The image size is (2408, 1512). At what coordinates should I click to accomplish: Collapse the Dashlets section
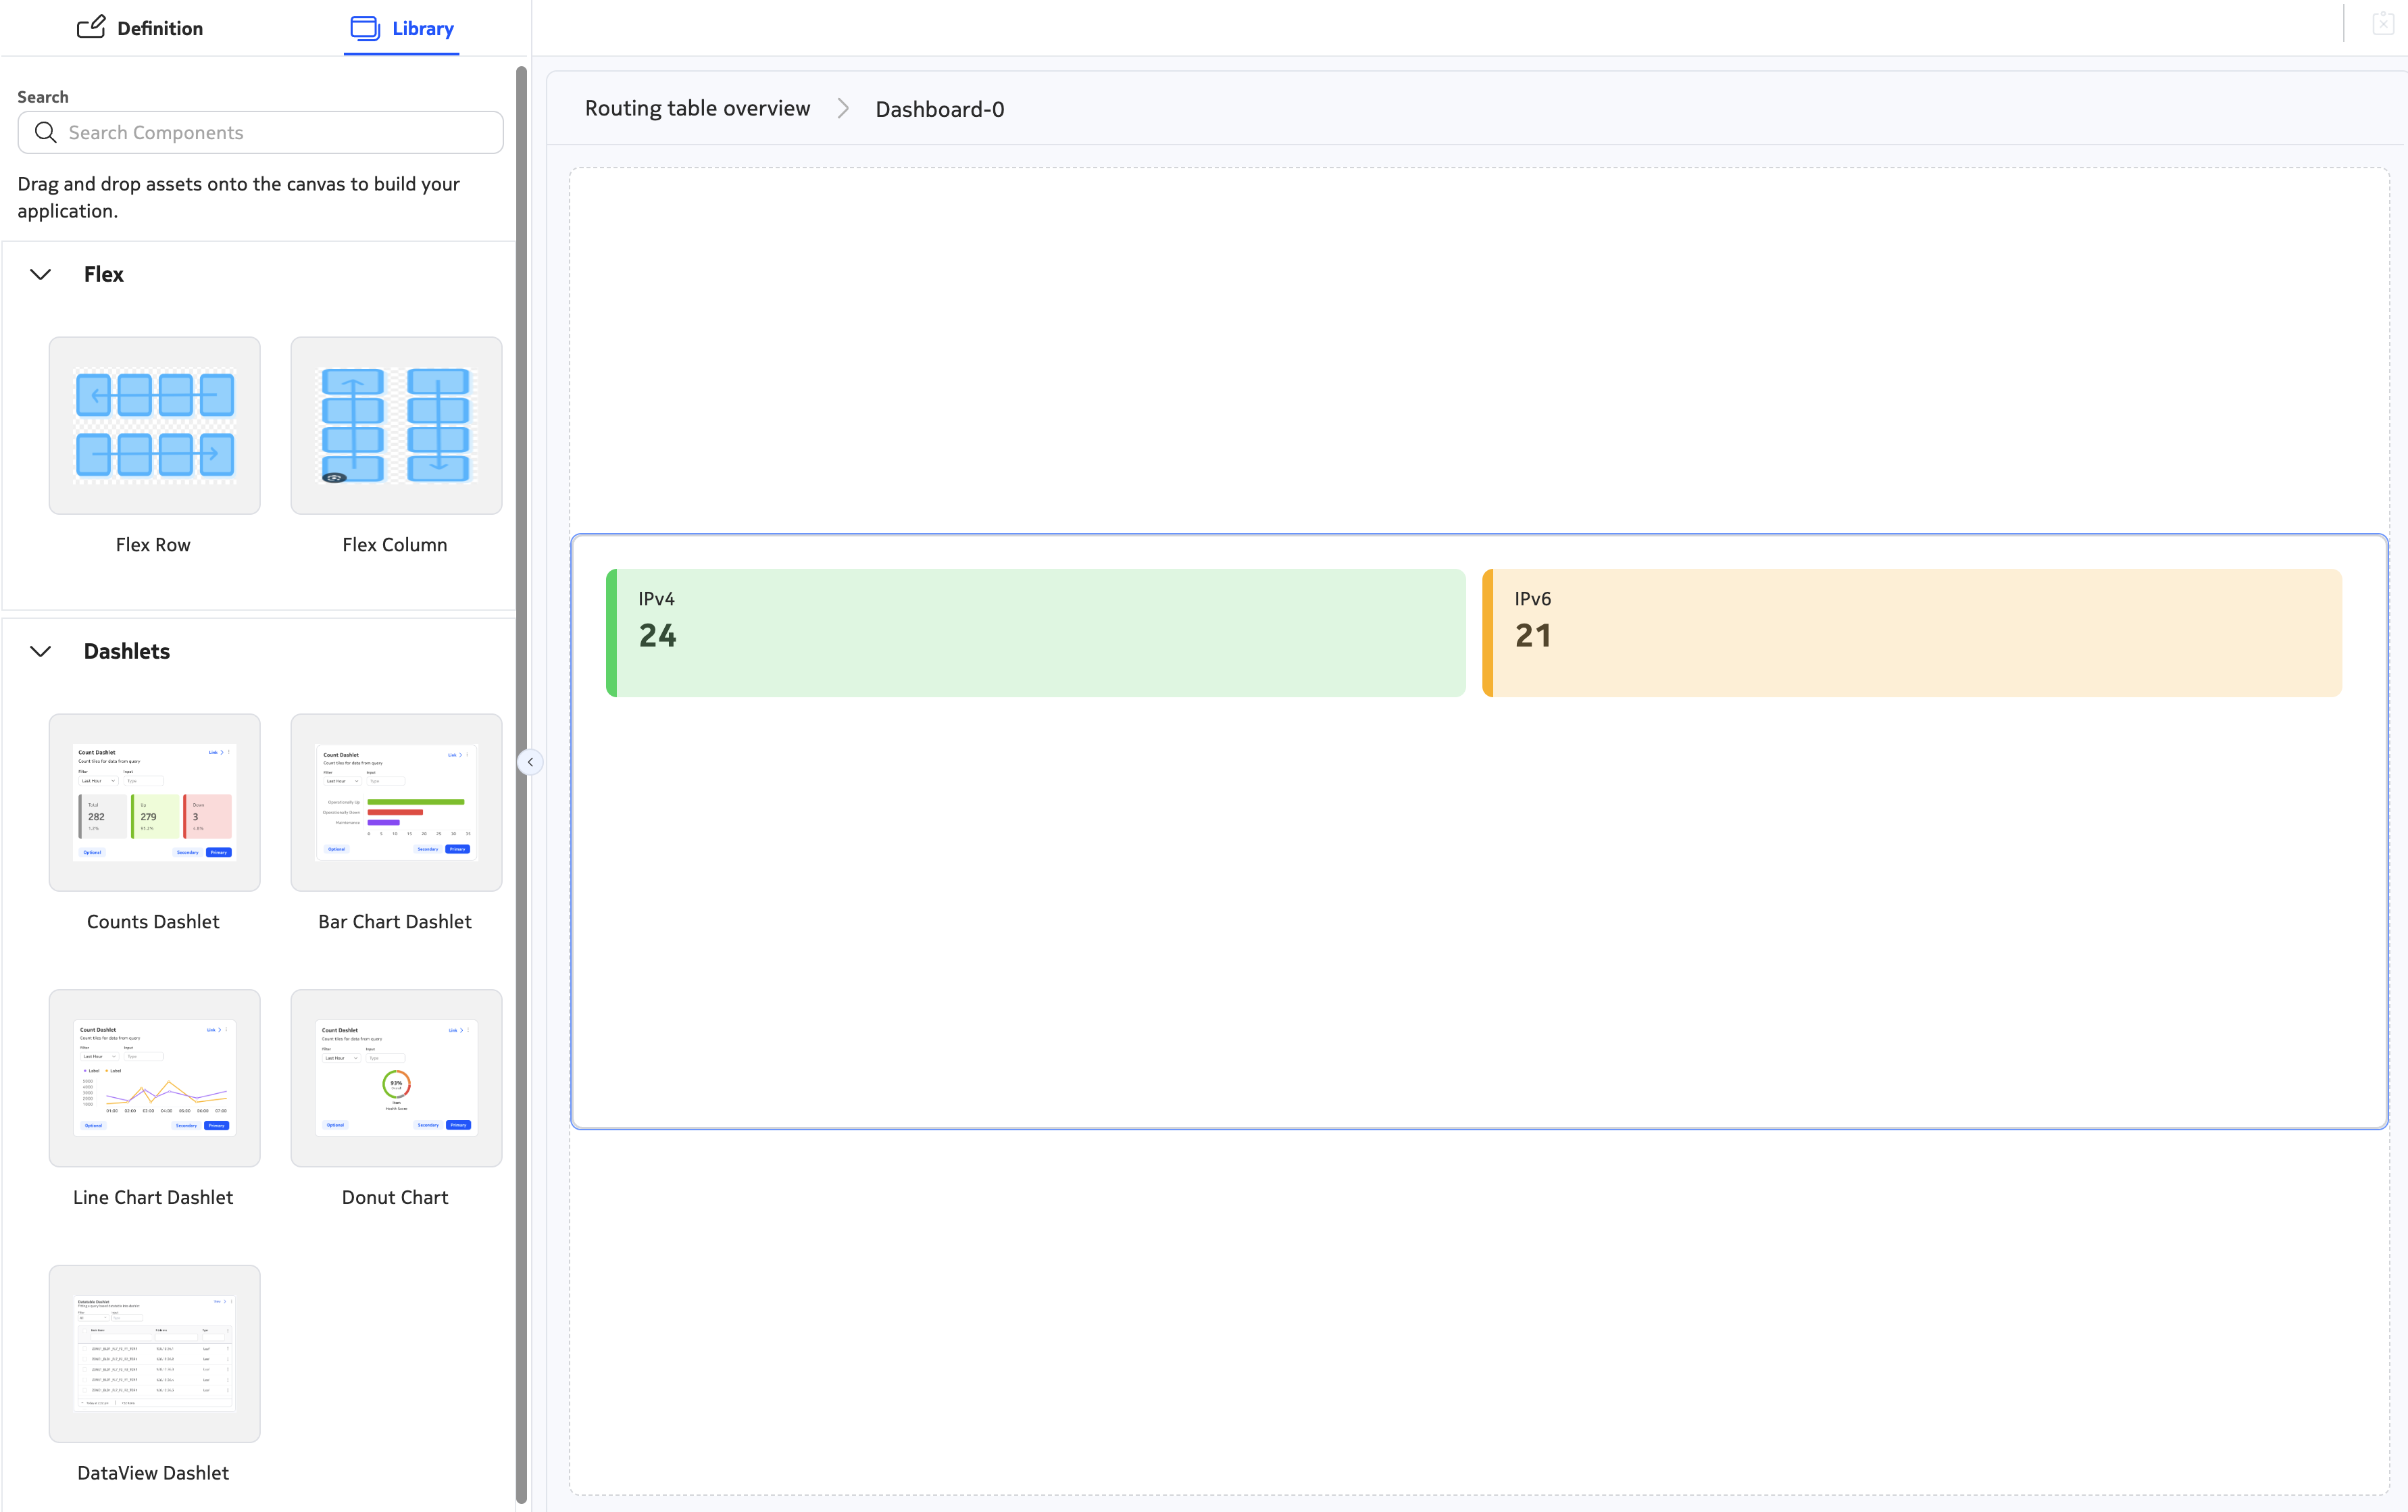pyautogui.click(x=40, y=651)
